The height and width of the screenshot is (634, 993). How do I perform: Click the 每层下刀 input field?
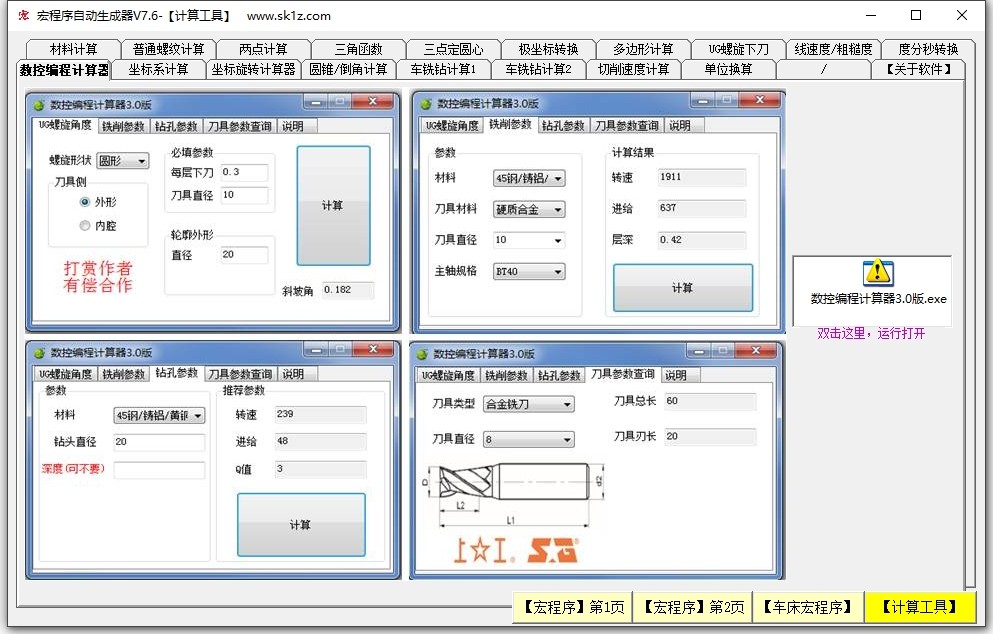click(x=244, y=172)
